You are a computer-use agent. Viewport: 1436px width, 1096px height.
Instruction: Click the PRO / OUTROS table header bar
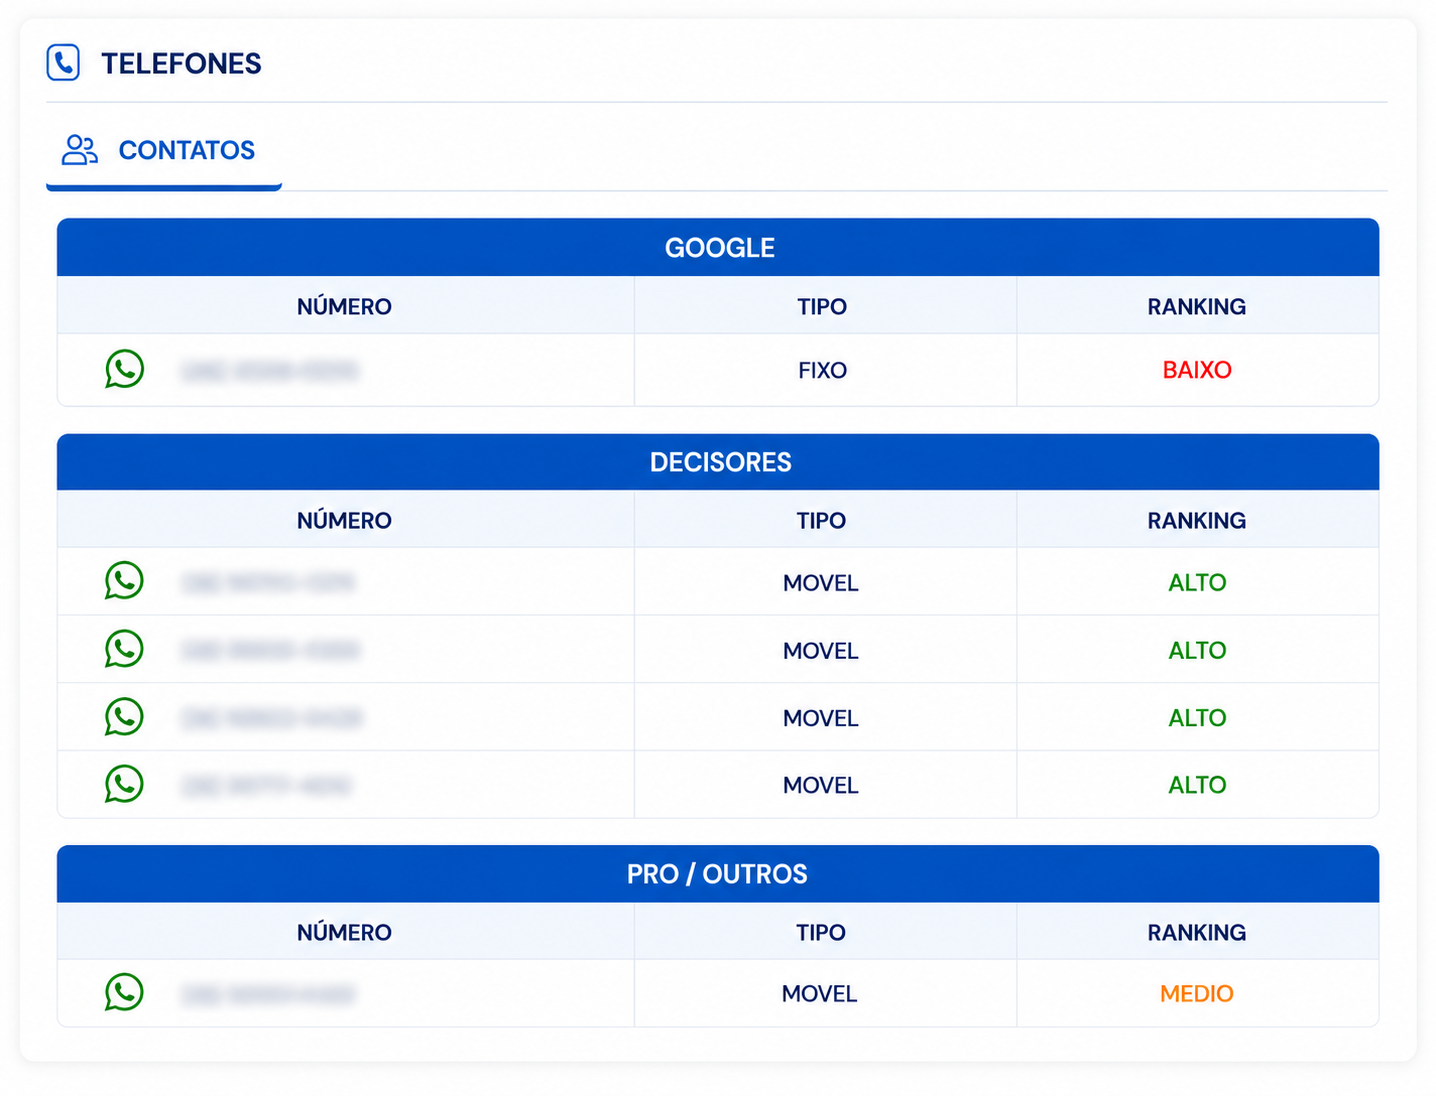[718, 874]
